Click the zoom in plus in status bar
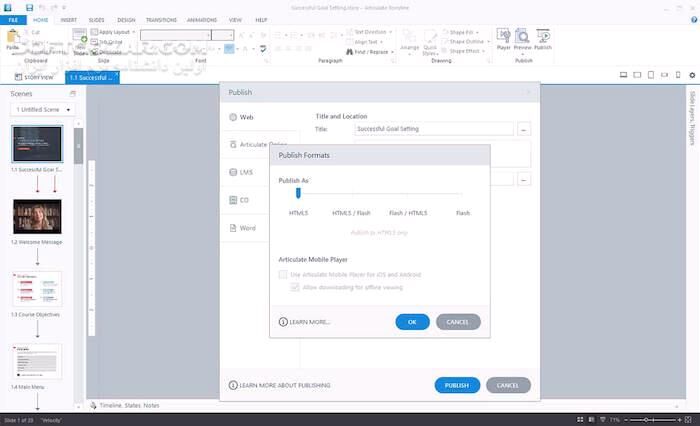 tap(679, 420)
